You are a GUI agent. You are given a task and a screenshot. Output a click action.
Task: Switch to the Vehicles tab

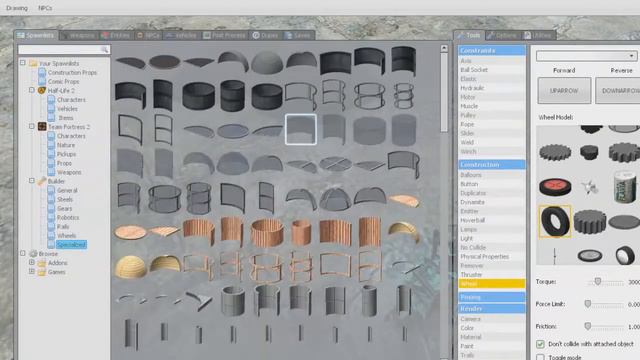coord(182,36)
